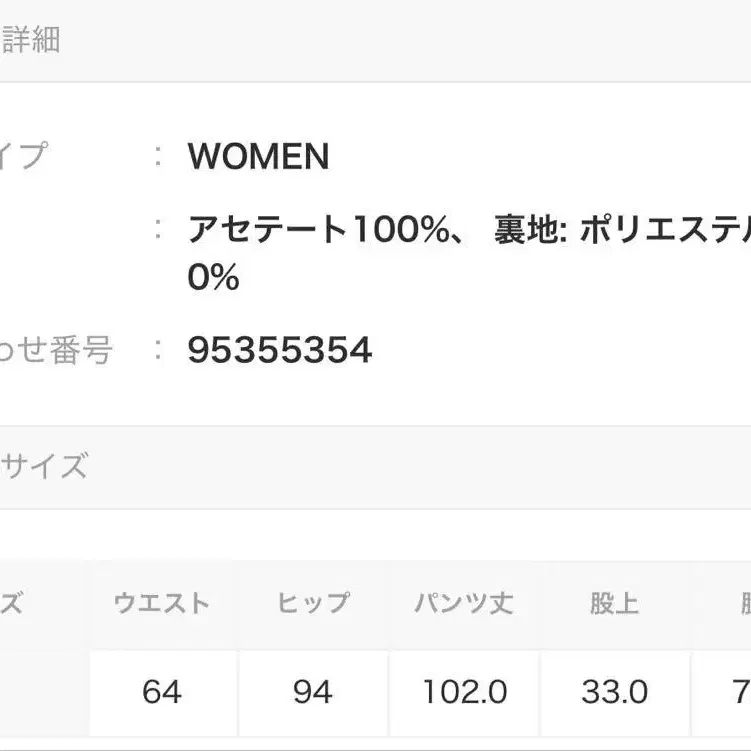Click the わせ番号 inquiry number label

point(56,351)
